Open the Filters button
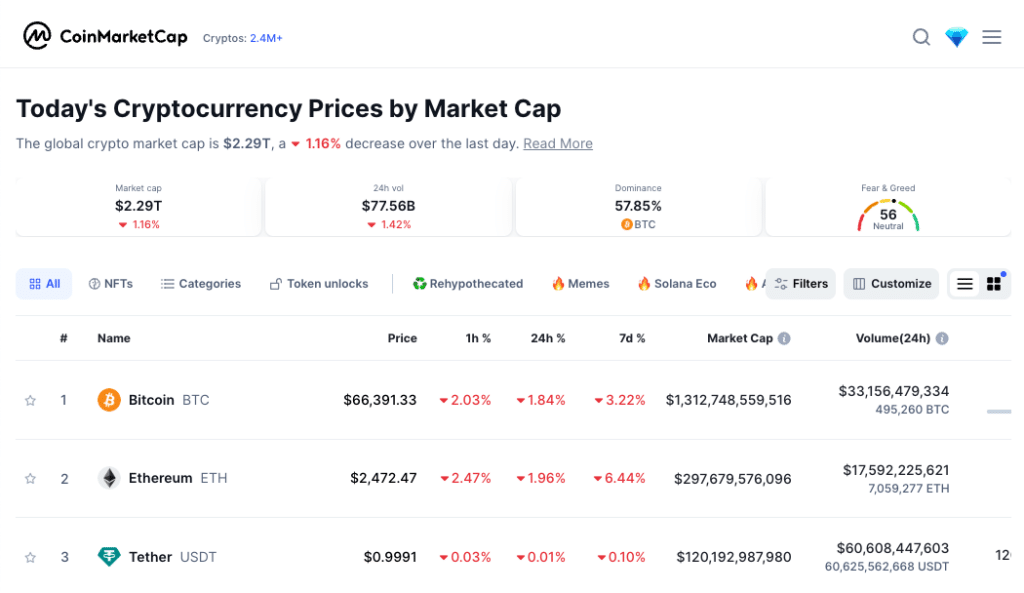The image size is (1024, 593). 801,283
